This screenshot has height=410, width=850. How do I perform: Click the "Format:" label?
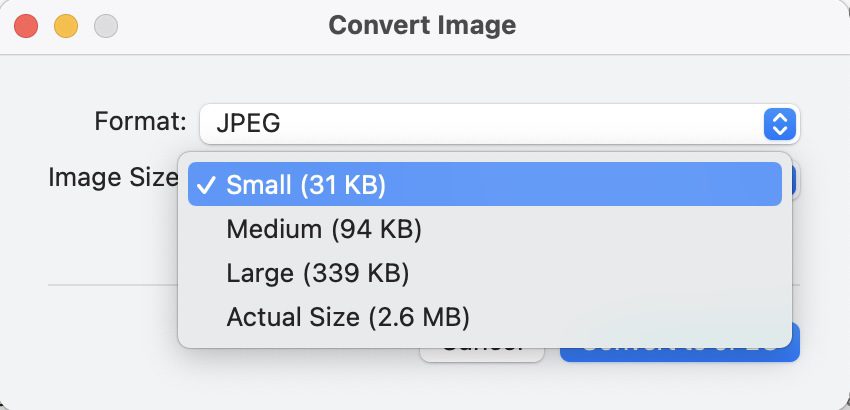tap(140, 122)
